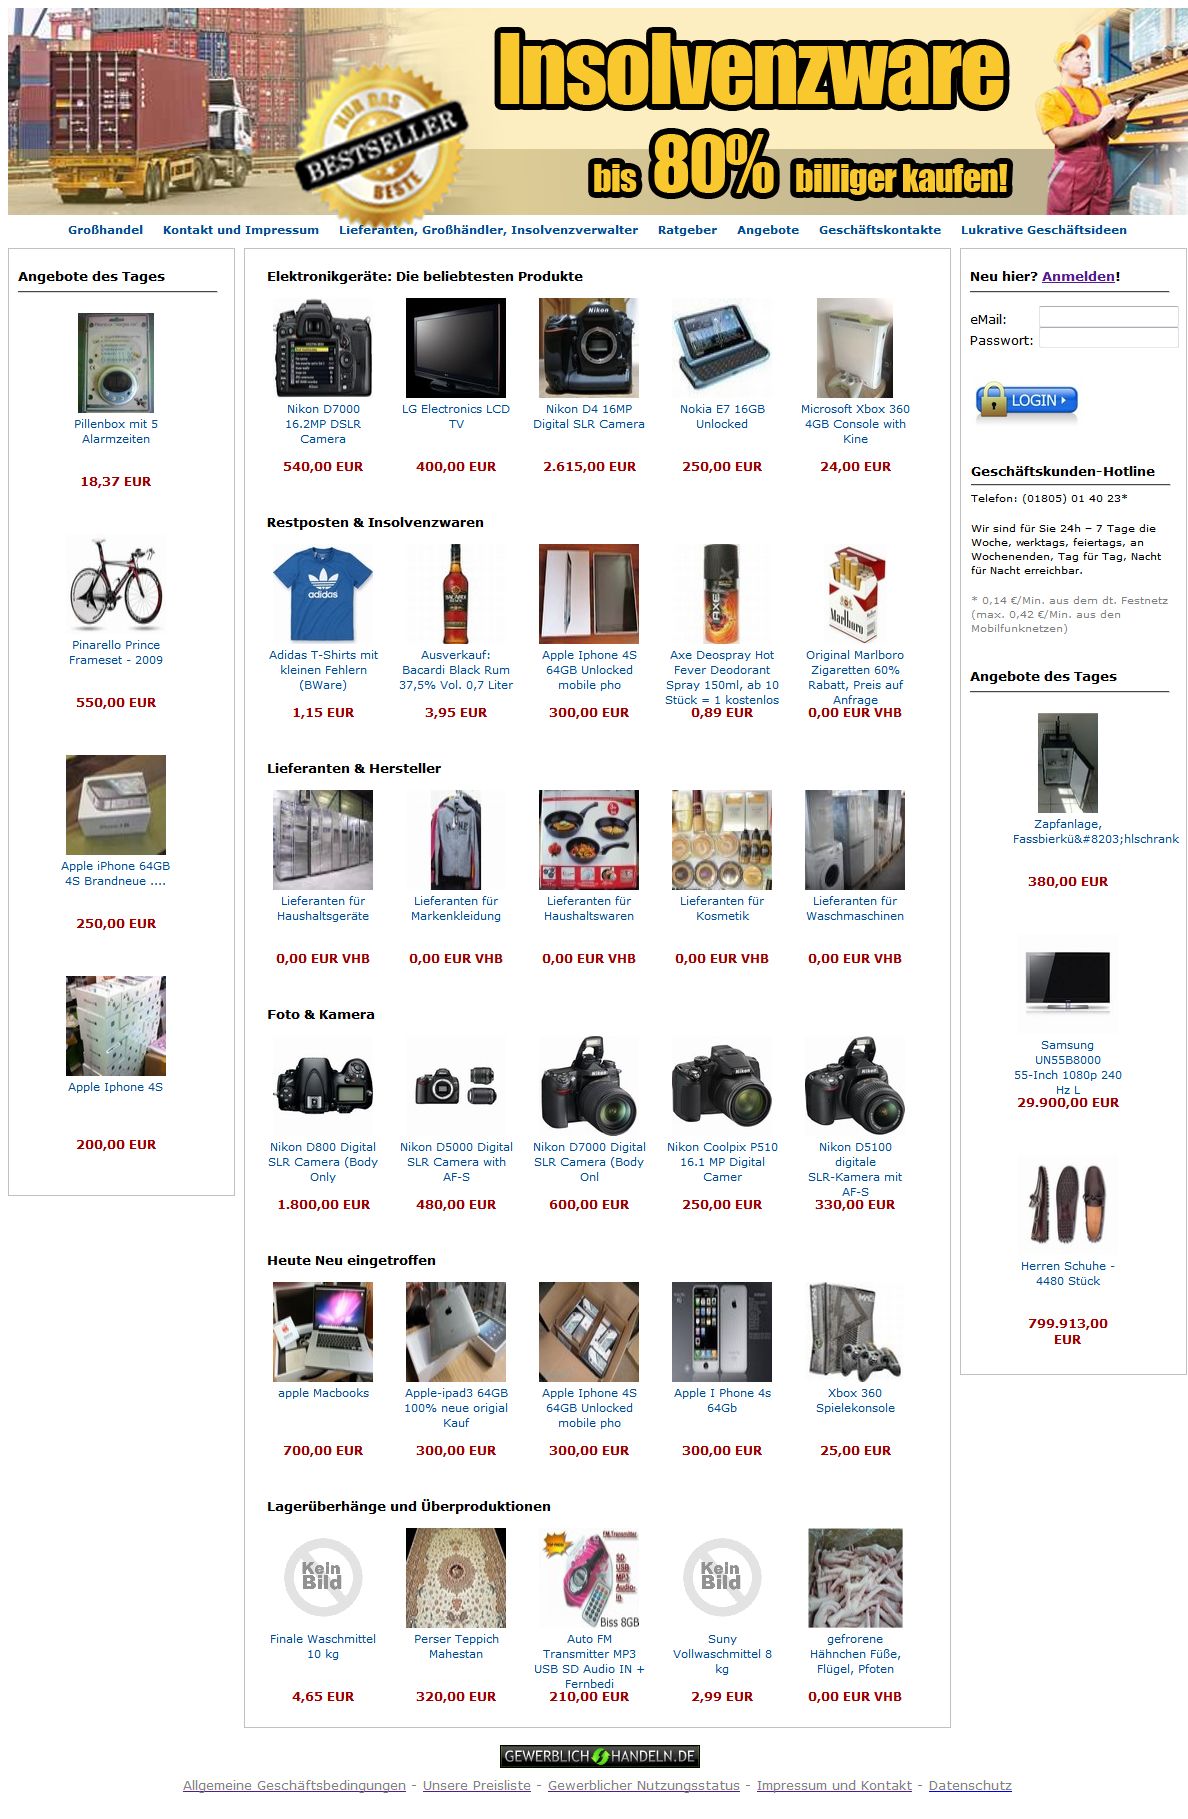This screenshot has width=1188, height=1819.
Task: Open the Samsung UN55B8000 TV offer link
Action: tap(1067, 1067)
